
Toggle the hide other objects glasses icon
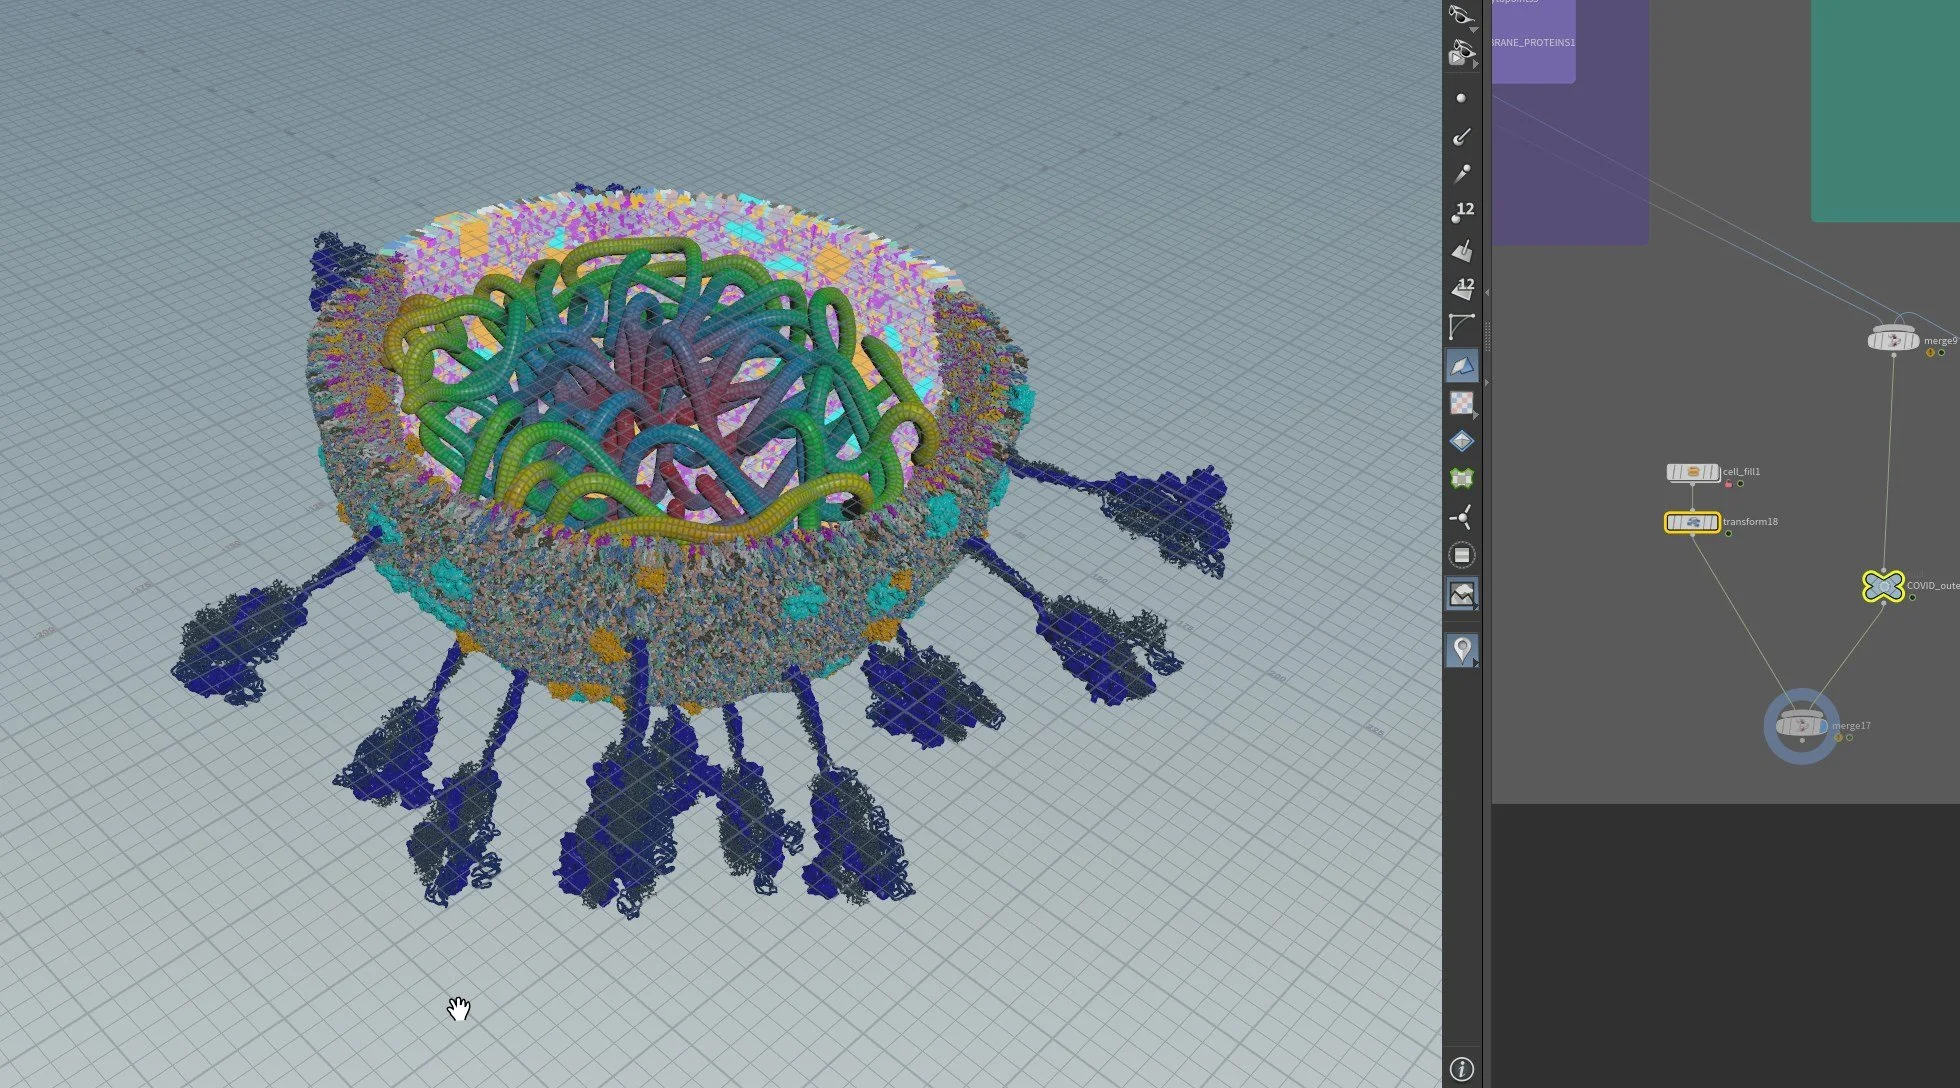point(1462,17)
